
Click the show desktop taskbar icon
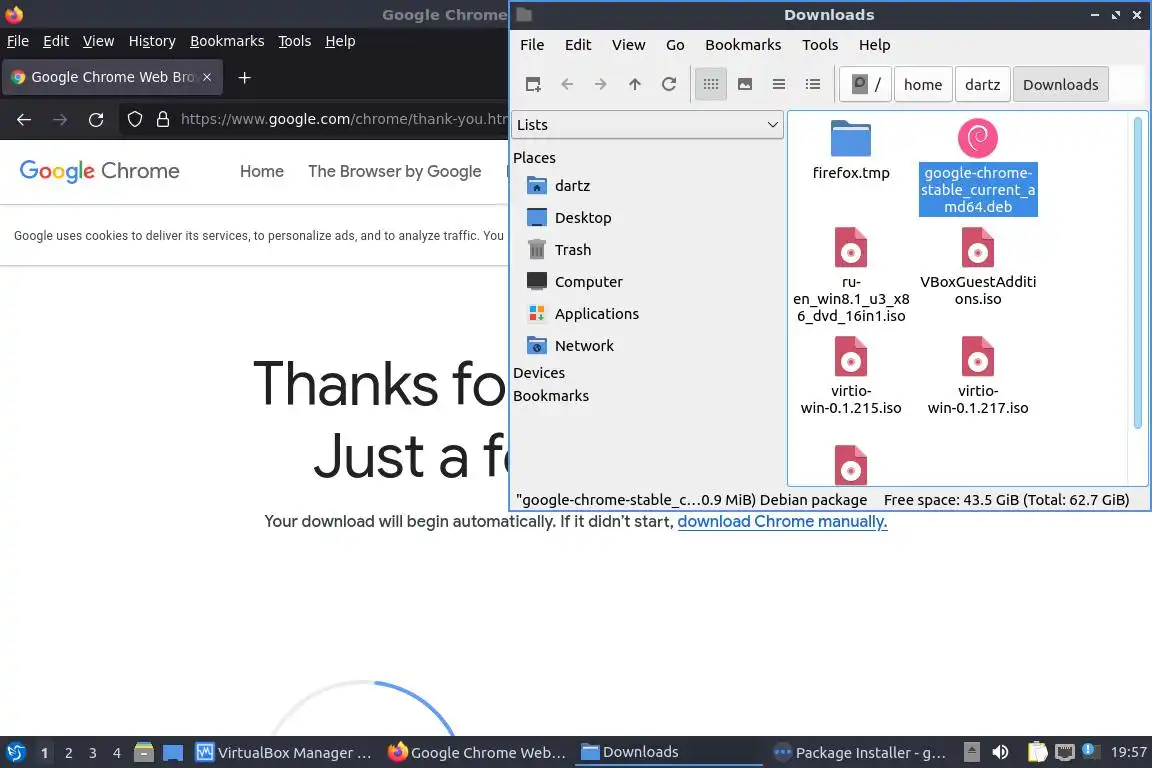[173, 753]
